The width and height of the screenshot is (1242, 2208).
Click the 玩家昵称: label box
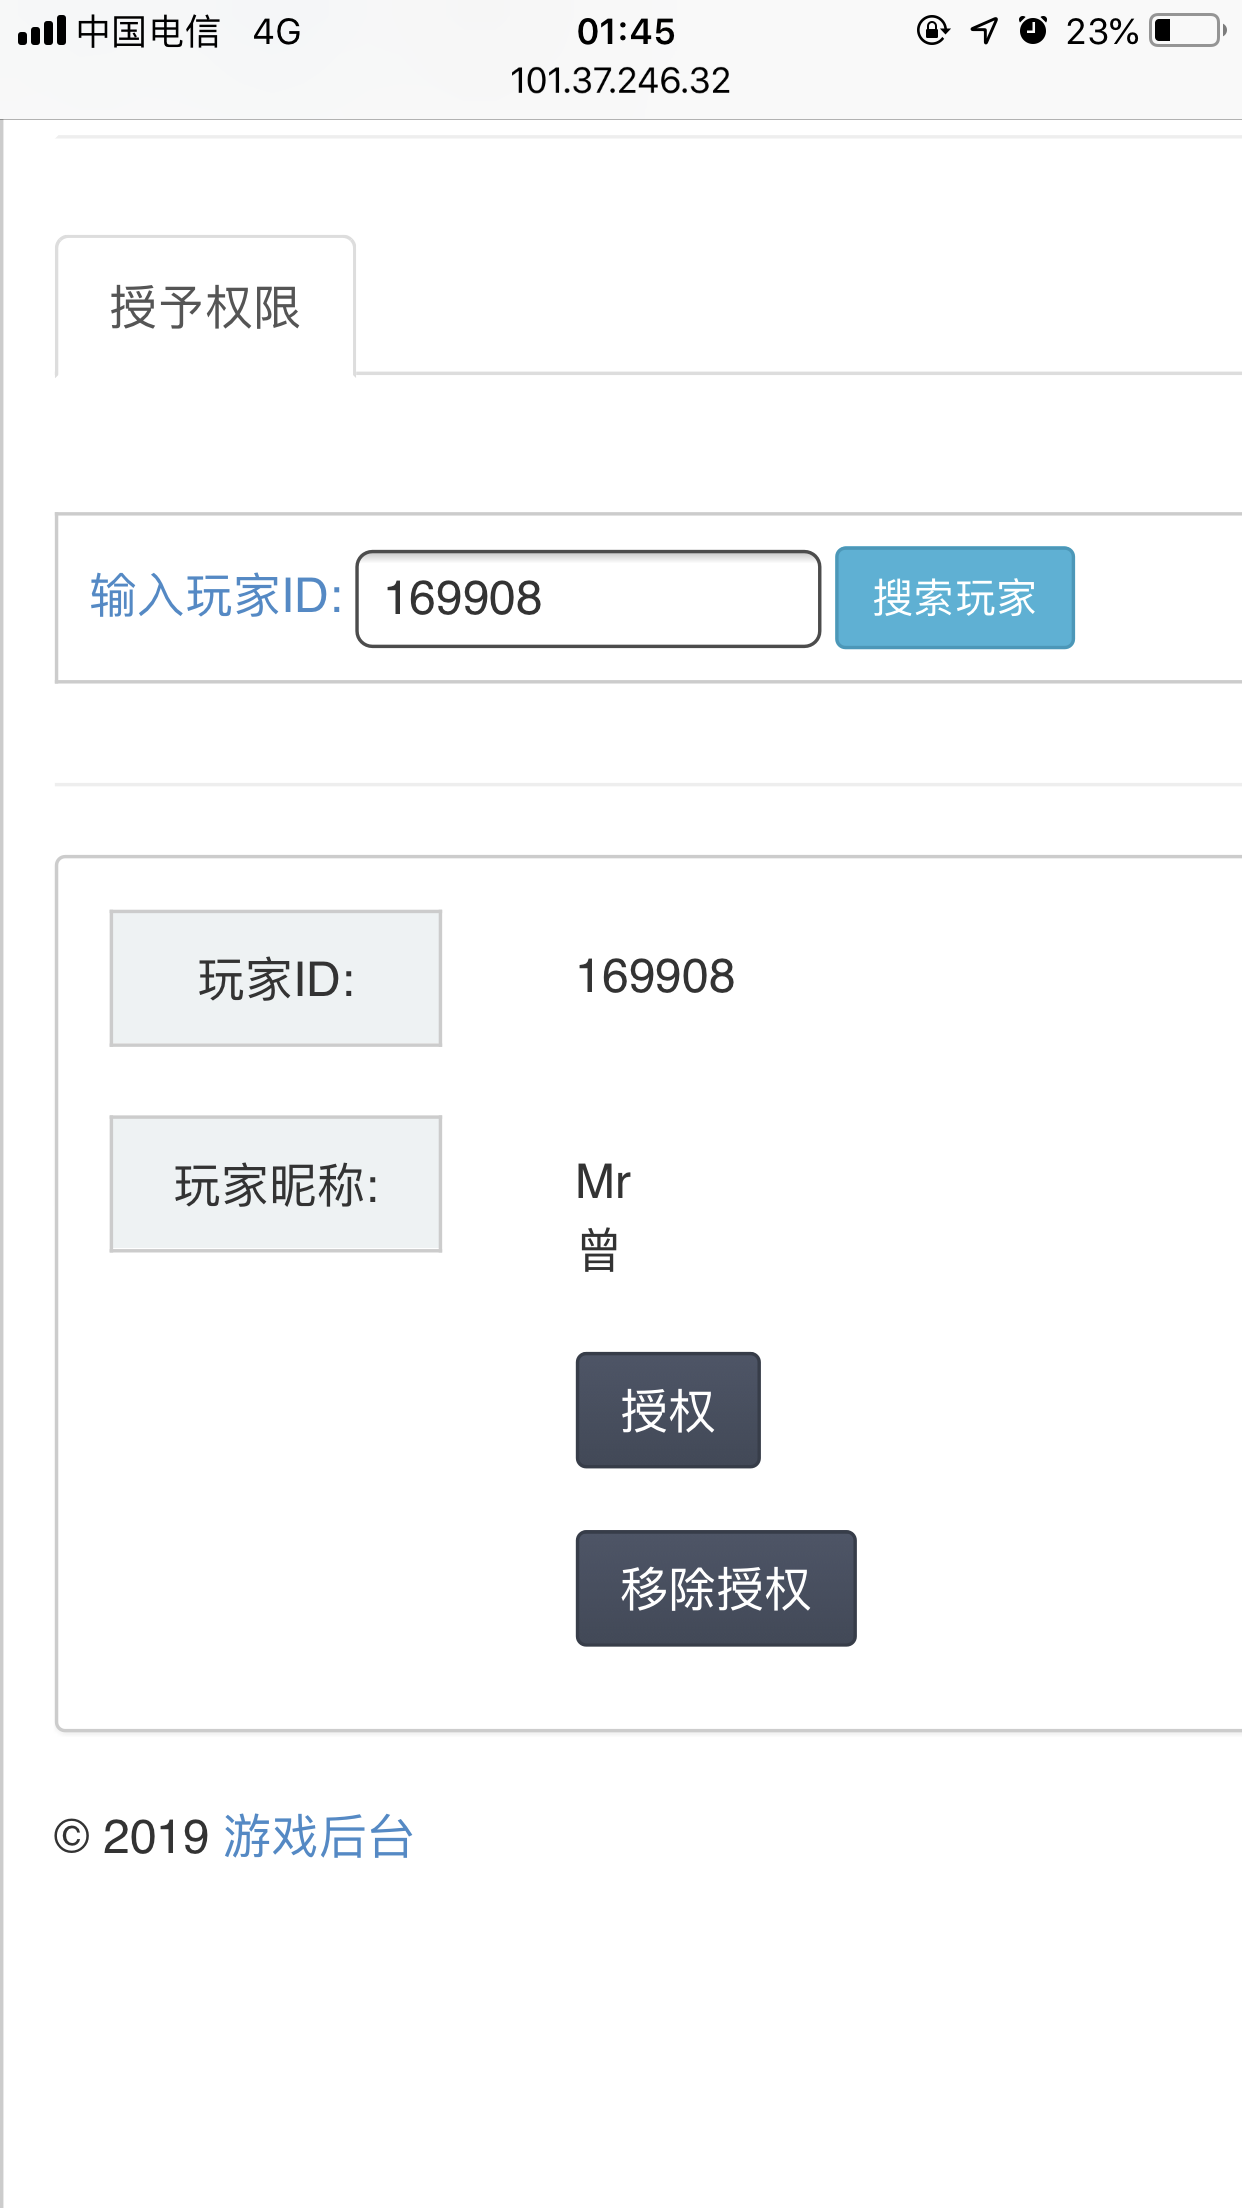(x=276, y=1185)
